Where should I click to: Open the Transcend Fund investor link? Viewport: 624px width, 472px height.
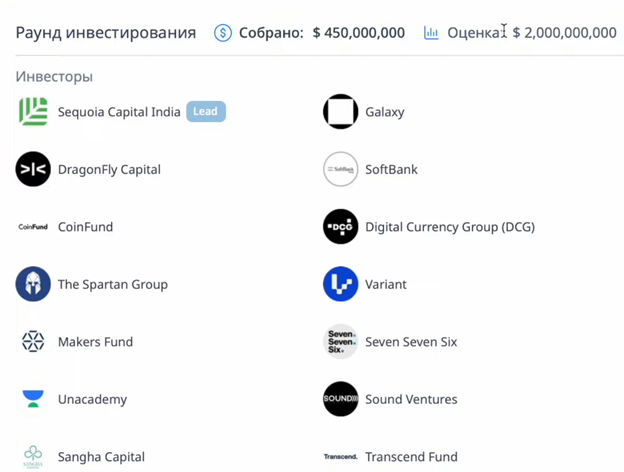click(x=411, y=456)
